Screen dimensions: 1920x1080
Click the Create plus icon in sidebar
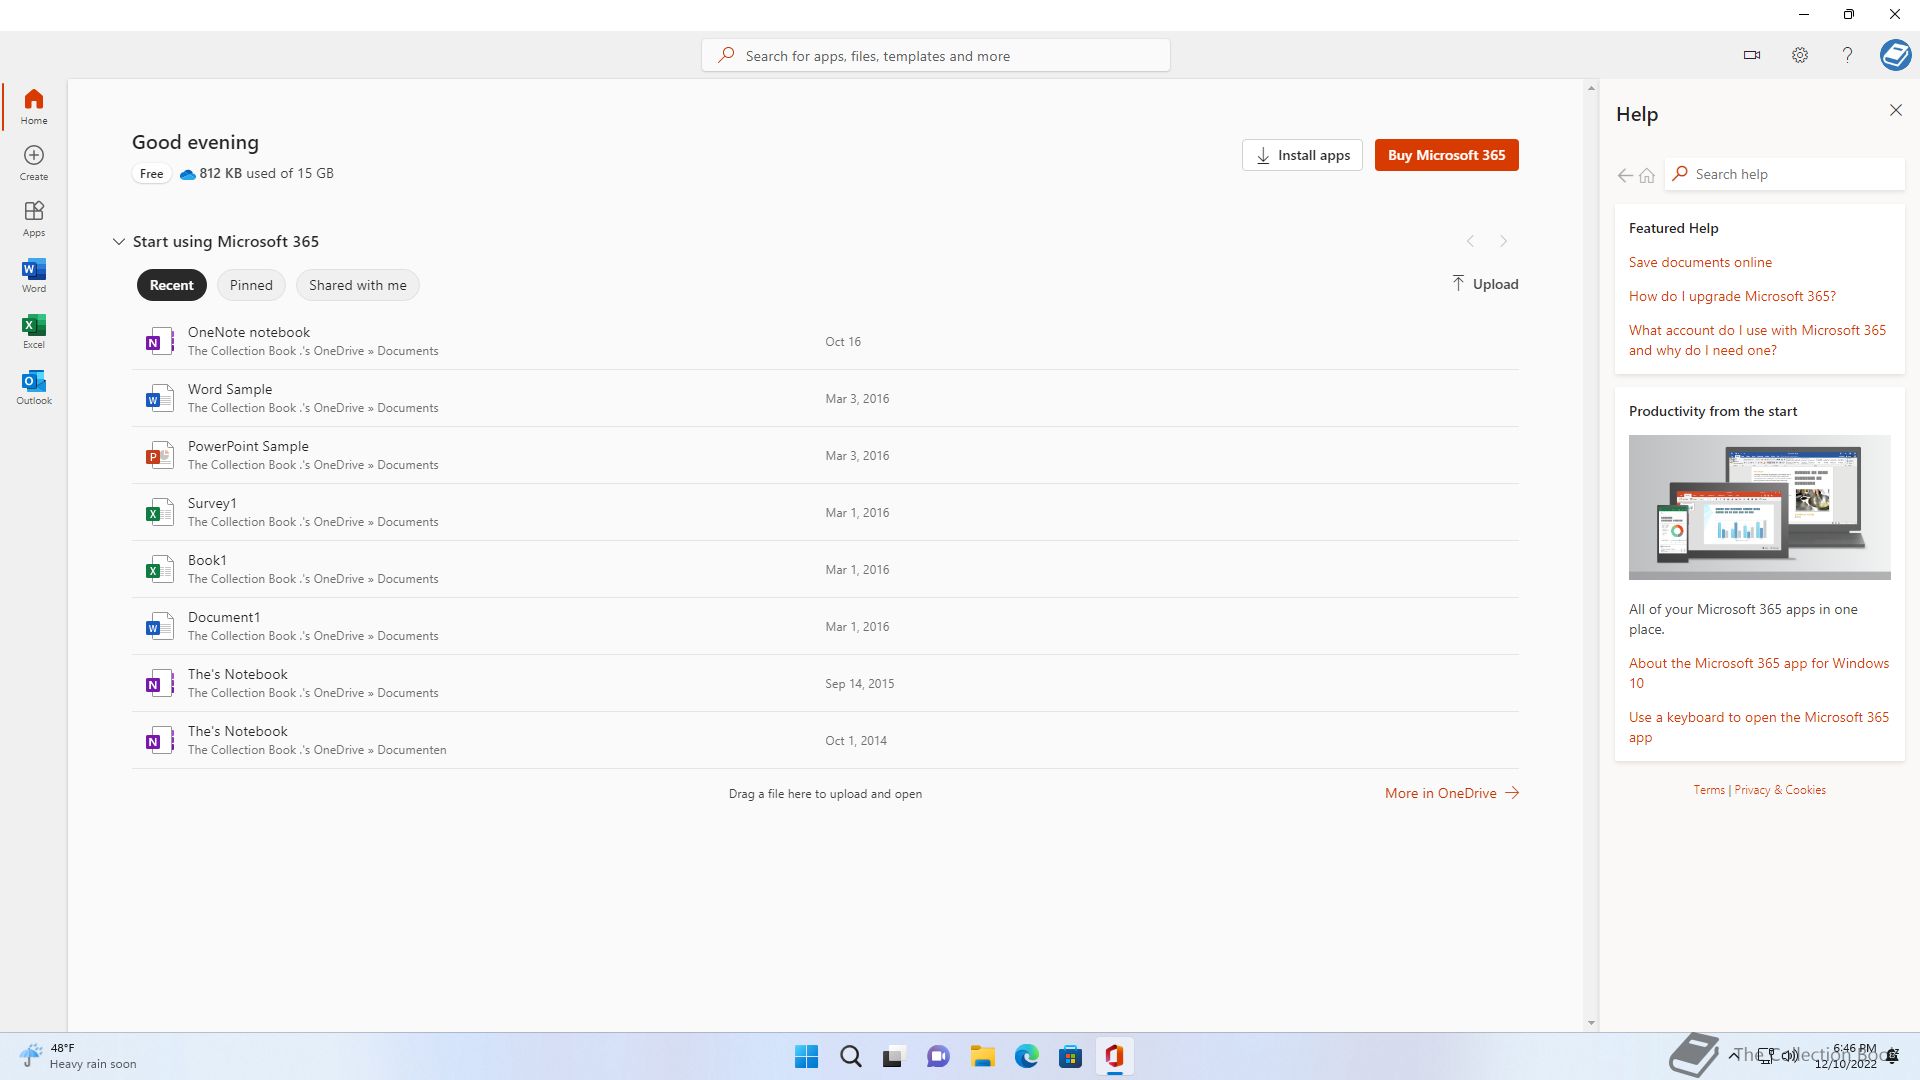(33, 162)
